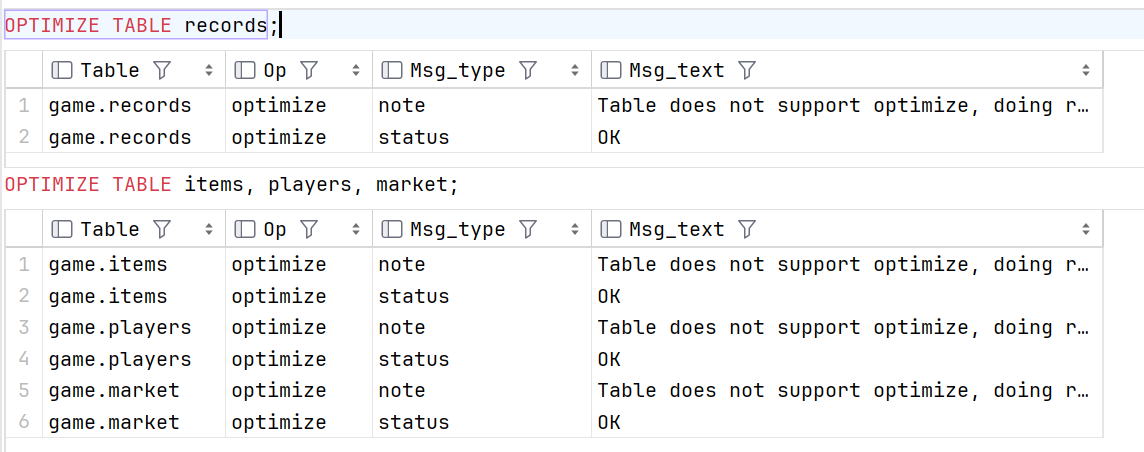Toggle sort arrows on first Table column
Viewport: 1144px width, 452px height.
point(210,71)
